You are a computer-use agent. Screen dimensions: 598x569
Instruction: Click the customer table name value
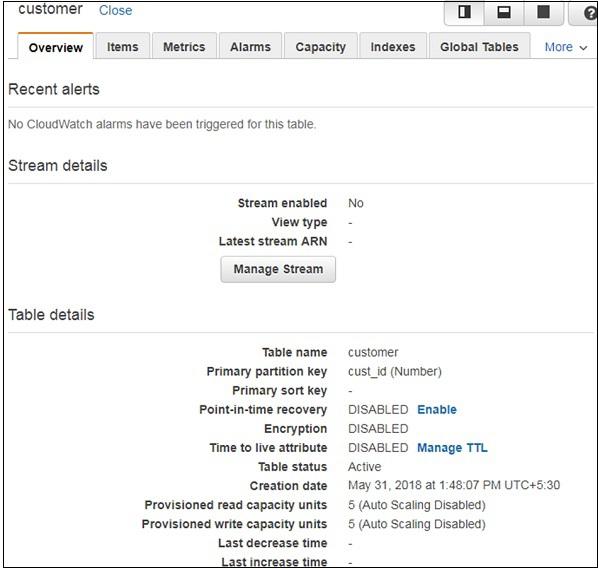373,352
